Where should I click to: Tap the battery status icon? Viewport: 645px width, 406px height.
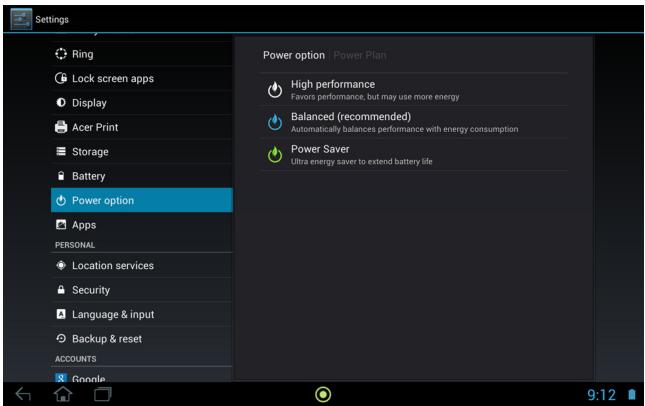(632, 394)
